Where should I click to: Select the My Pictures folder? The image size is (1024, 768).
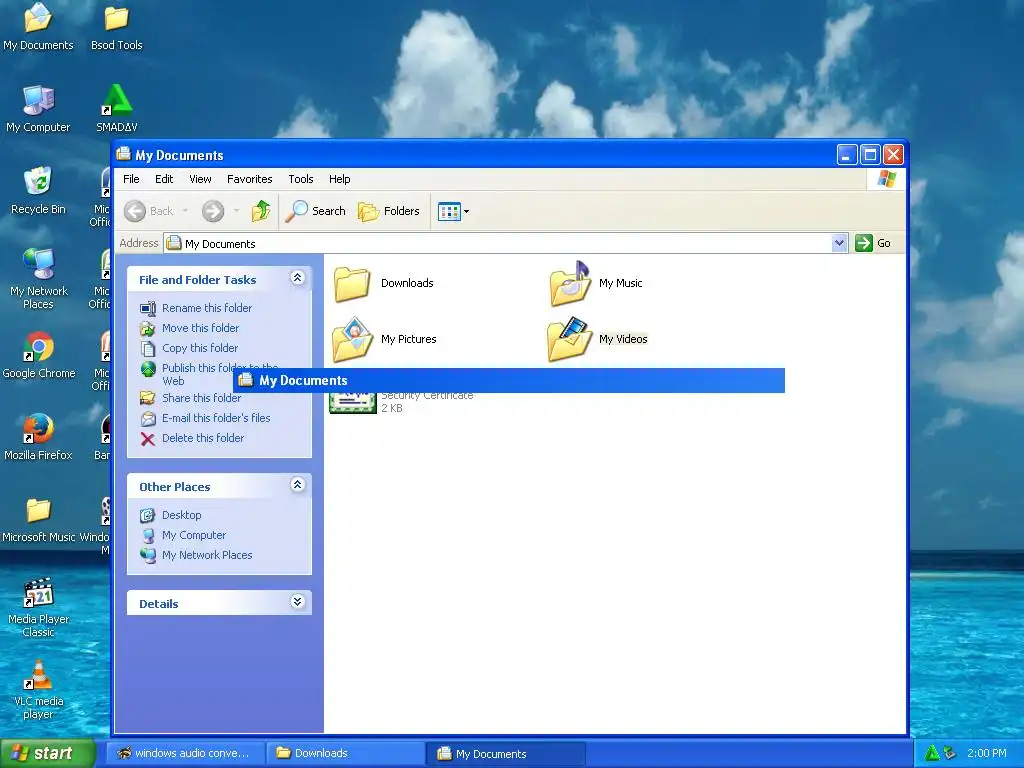[384, 340]
